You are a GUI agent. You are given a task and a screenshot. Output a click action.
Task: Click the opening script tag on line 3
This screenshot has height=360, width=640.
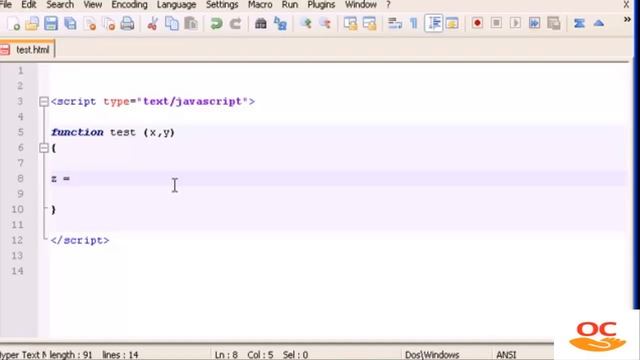tap(153, 102)
